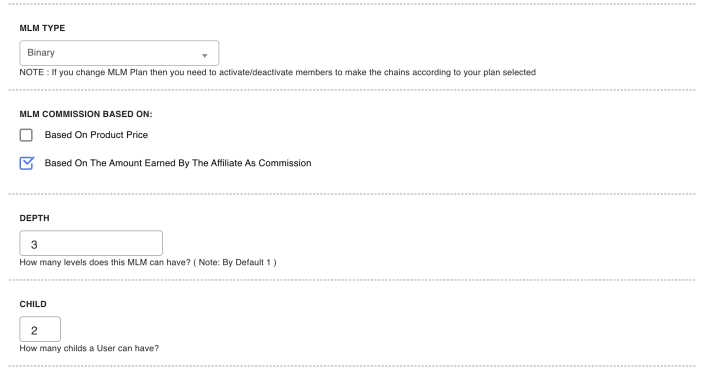704x375 pixels.
Task: Click the MLM Type dropdown arrow
Action: tap(204, 56)
